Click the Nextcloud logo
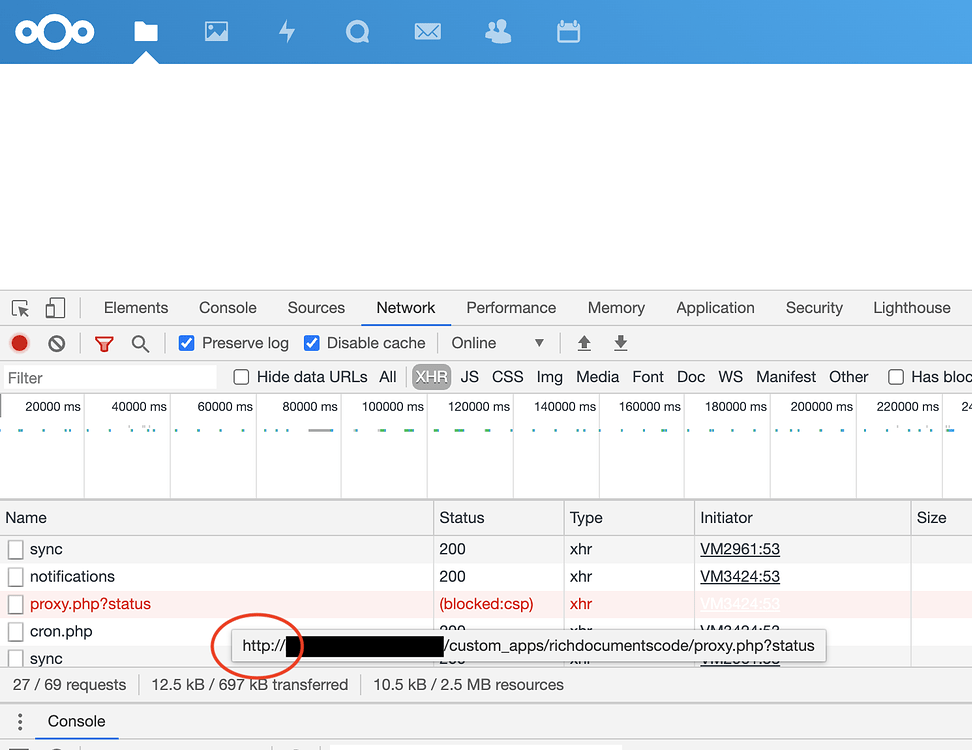The image size is (972, 750). point(55,32)
